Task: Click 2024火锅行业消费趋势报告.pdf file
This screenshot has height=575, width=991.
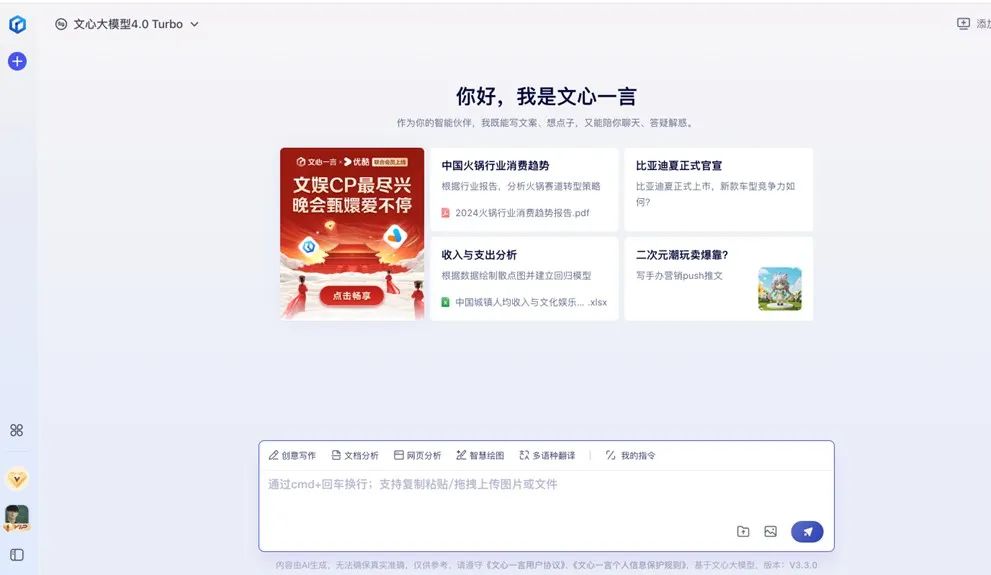Action: (x=522, y=213)
